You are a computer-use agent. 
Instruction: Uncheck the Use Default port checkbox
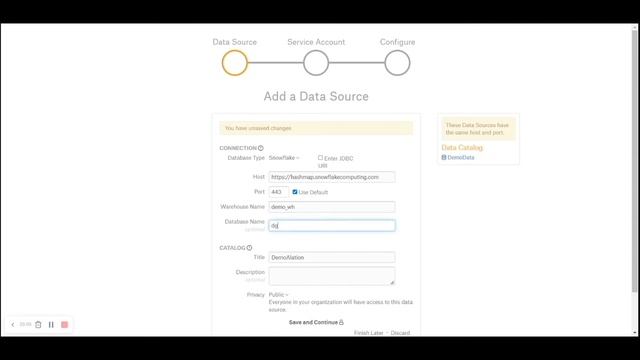point(295,192)
